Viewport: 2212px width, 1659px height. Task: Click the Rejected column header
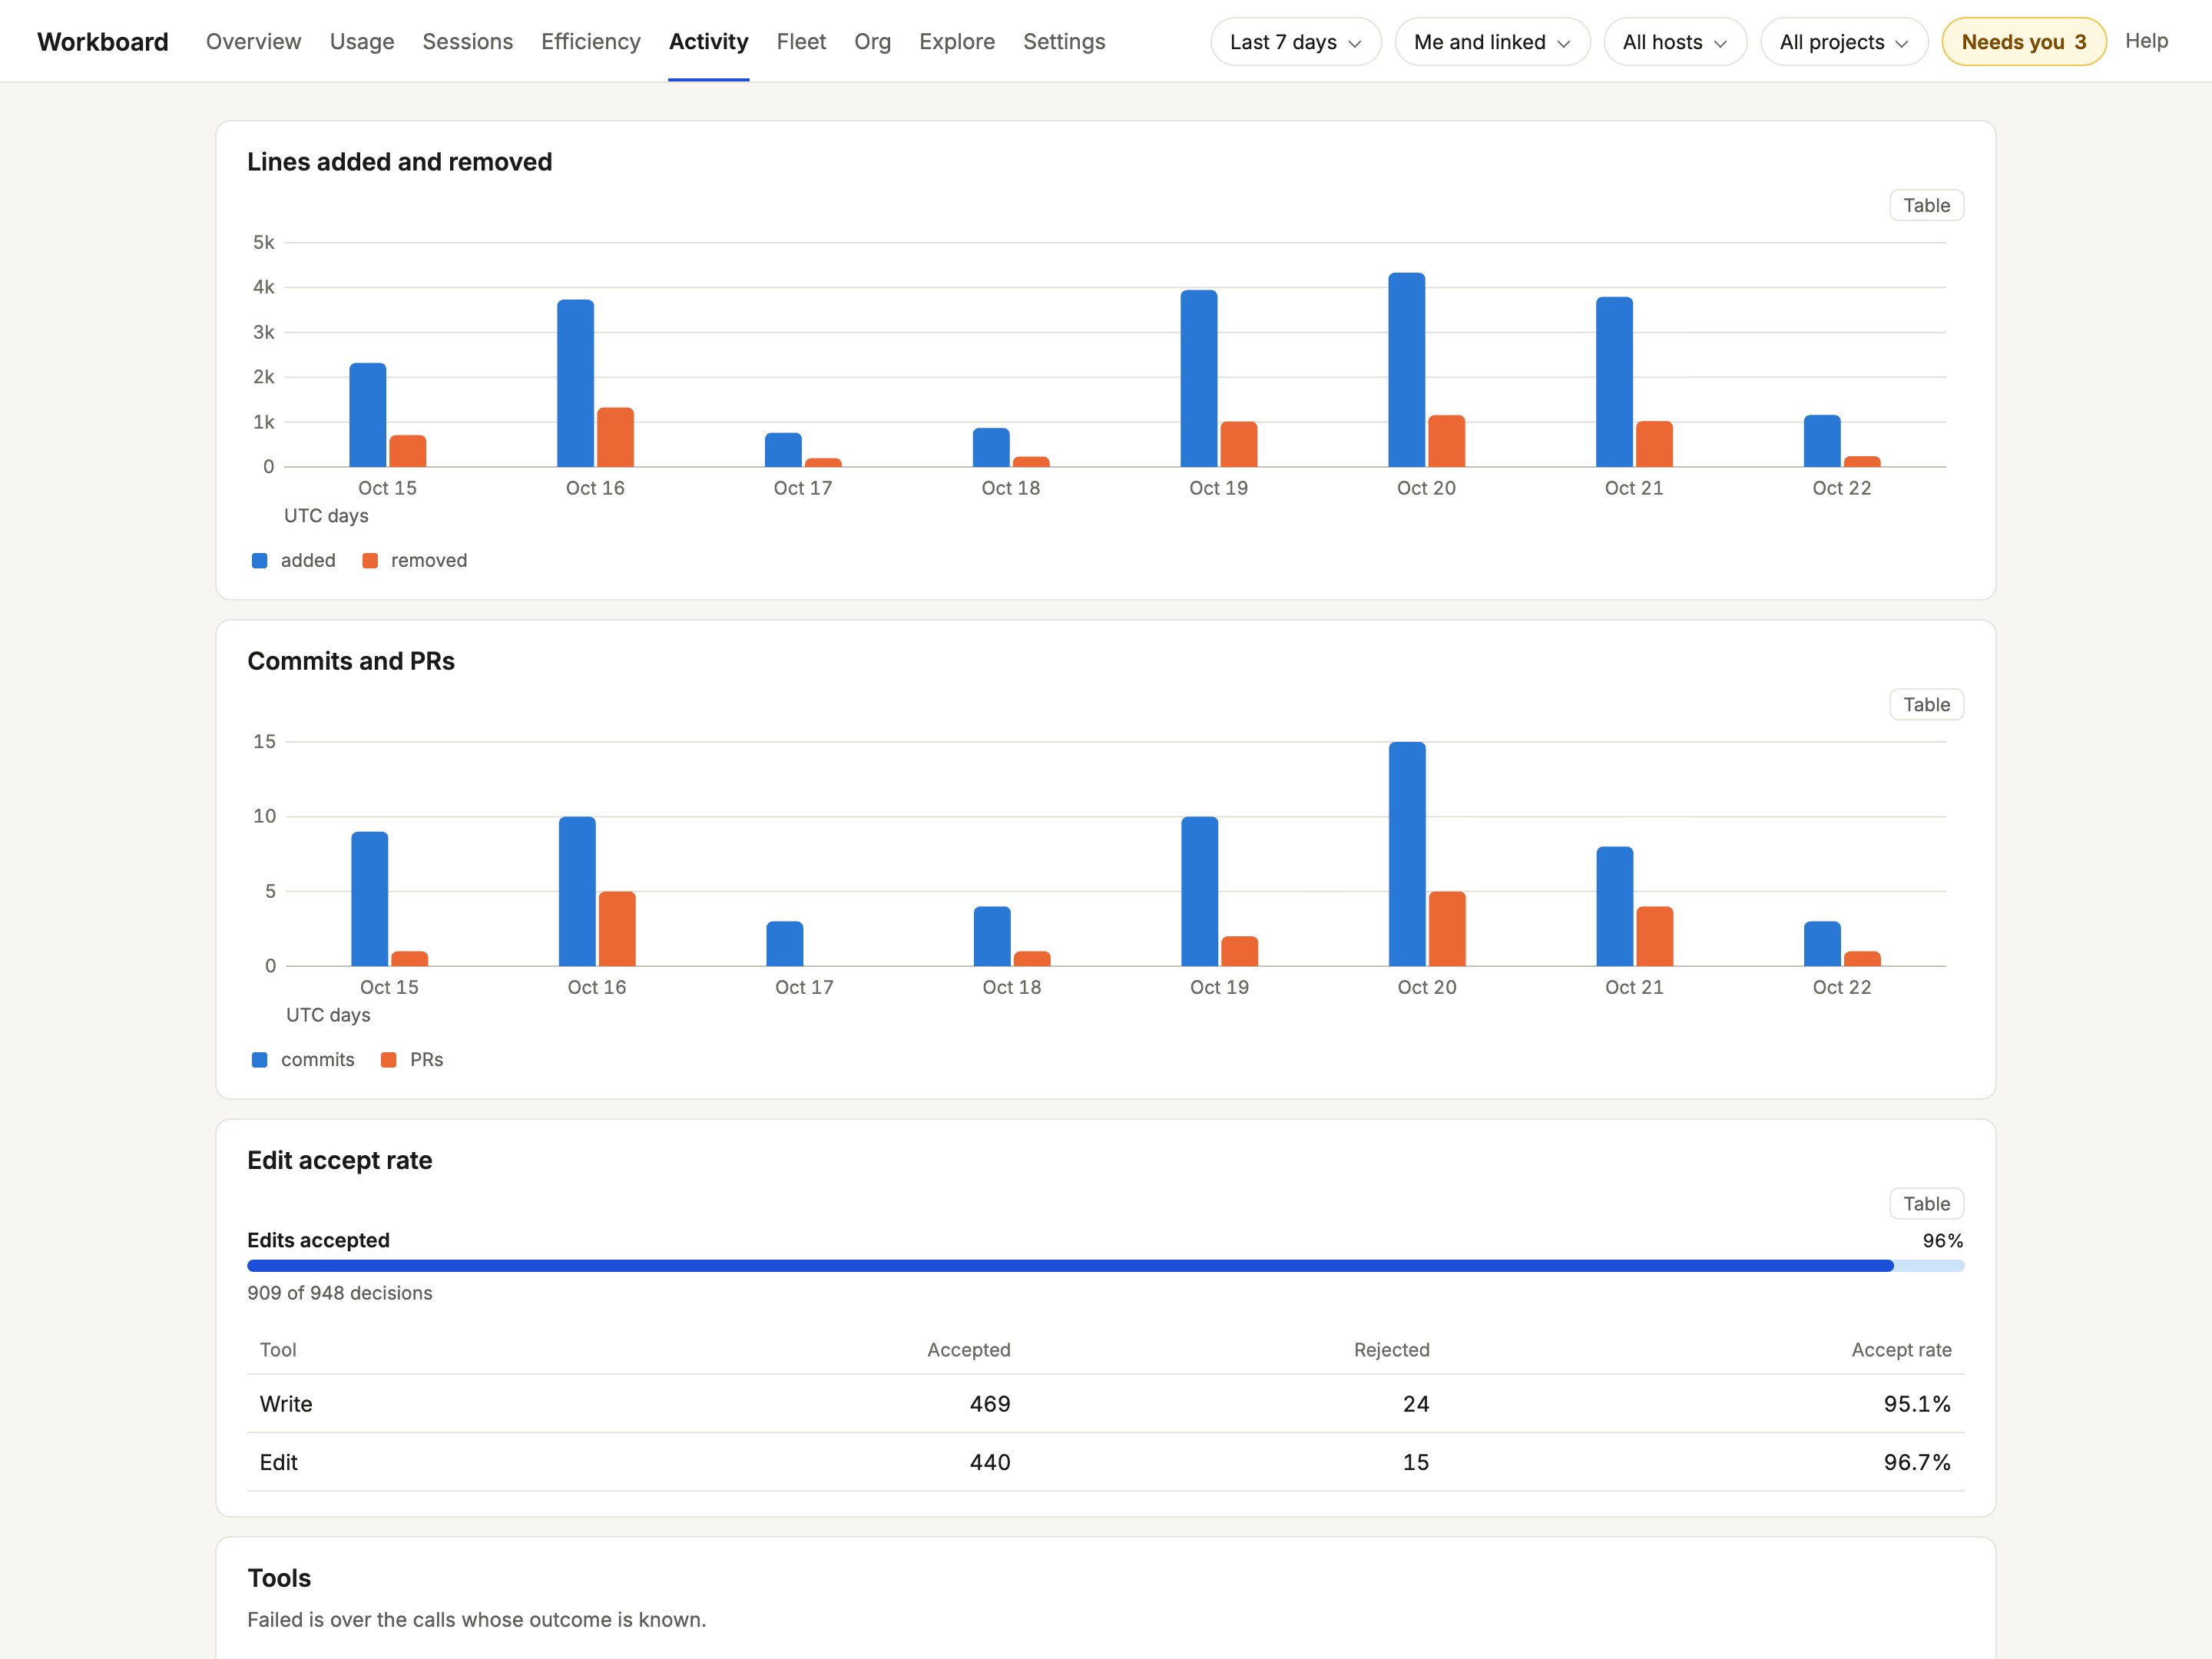[1391, 1350]
